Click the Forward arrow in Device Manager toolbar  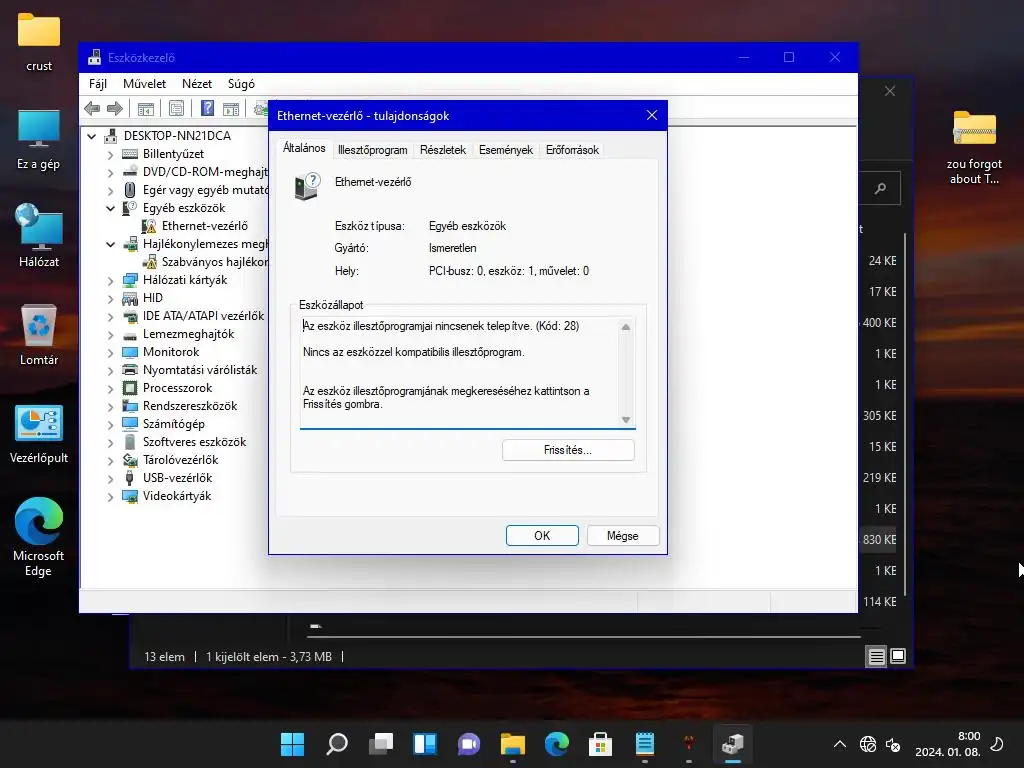pyautogui.click(x=114, y=108)
